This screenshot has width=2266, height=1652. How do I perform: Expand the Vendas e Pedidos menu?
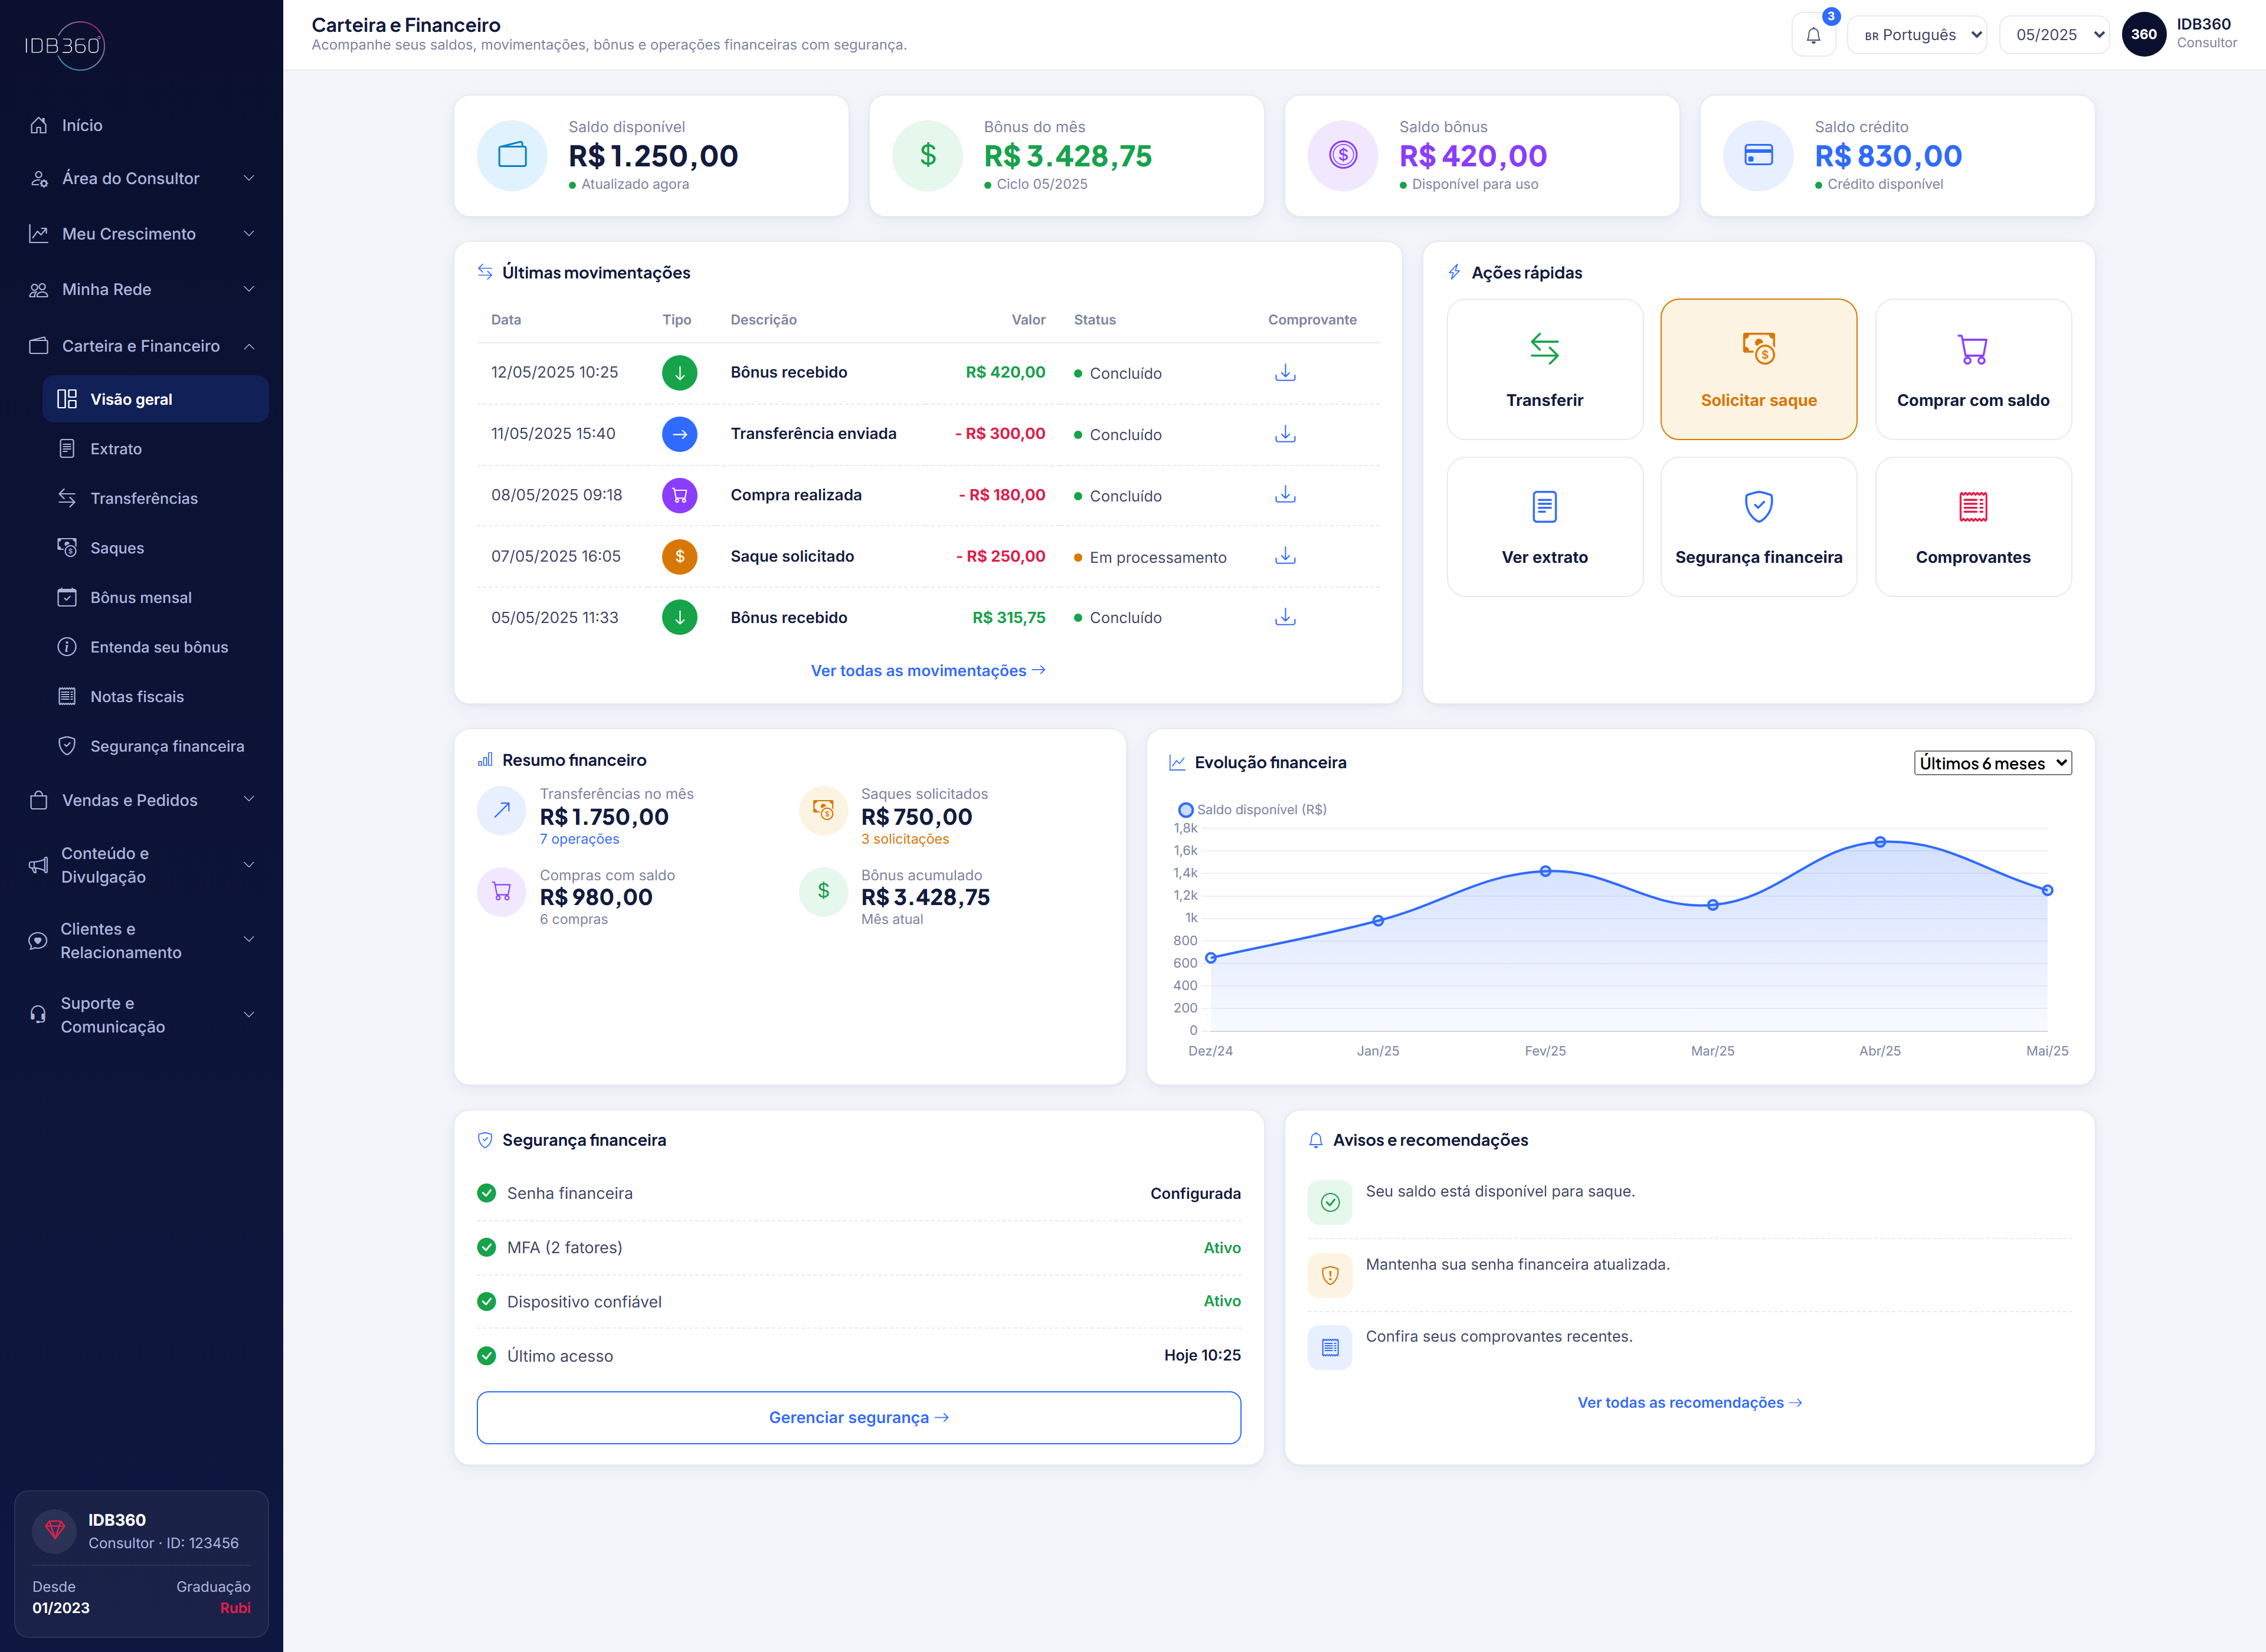tap(141, 800)
